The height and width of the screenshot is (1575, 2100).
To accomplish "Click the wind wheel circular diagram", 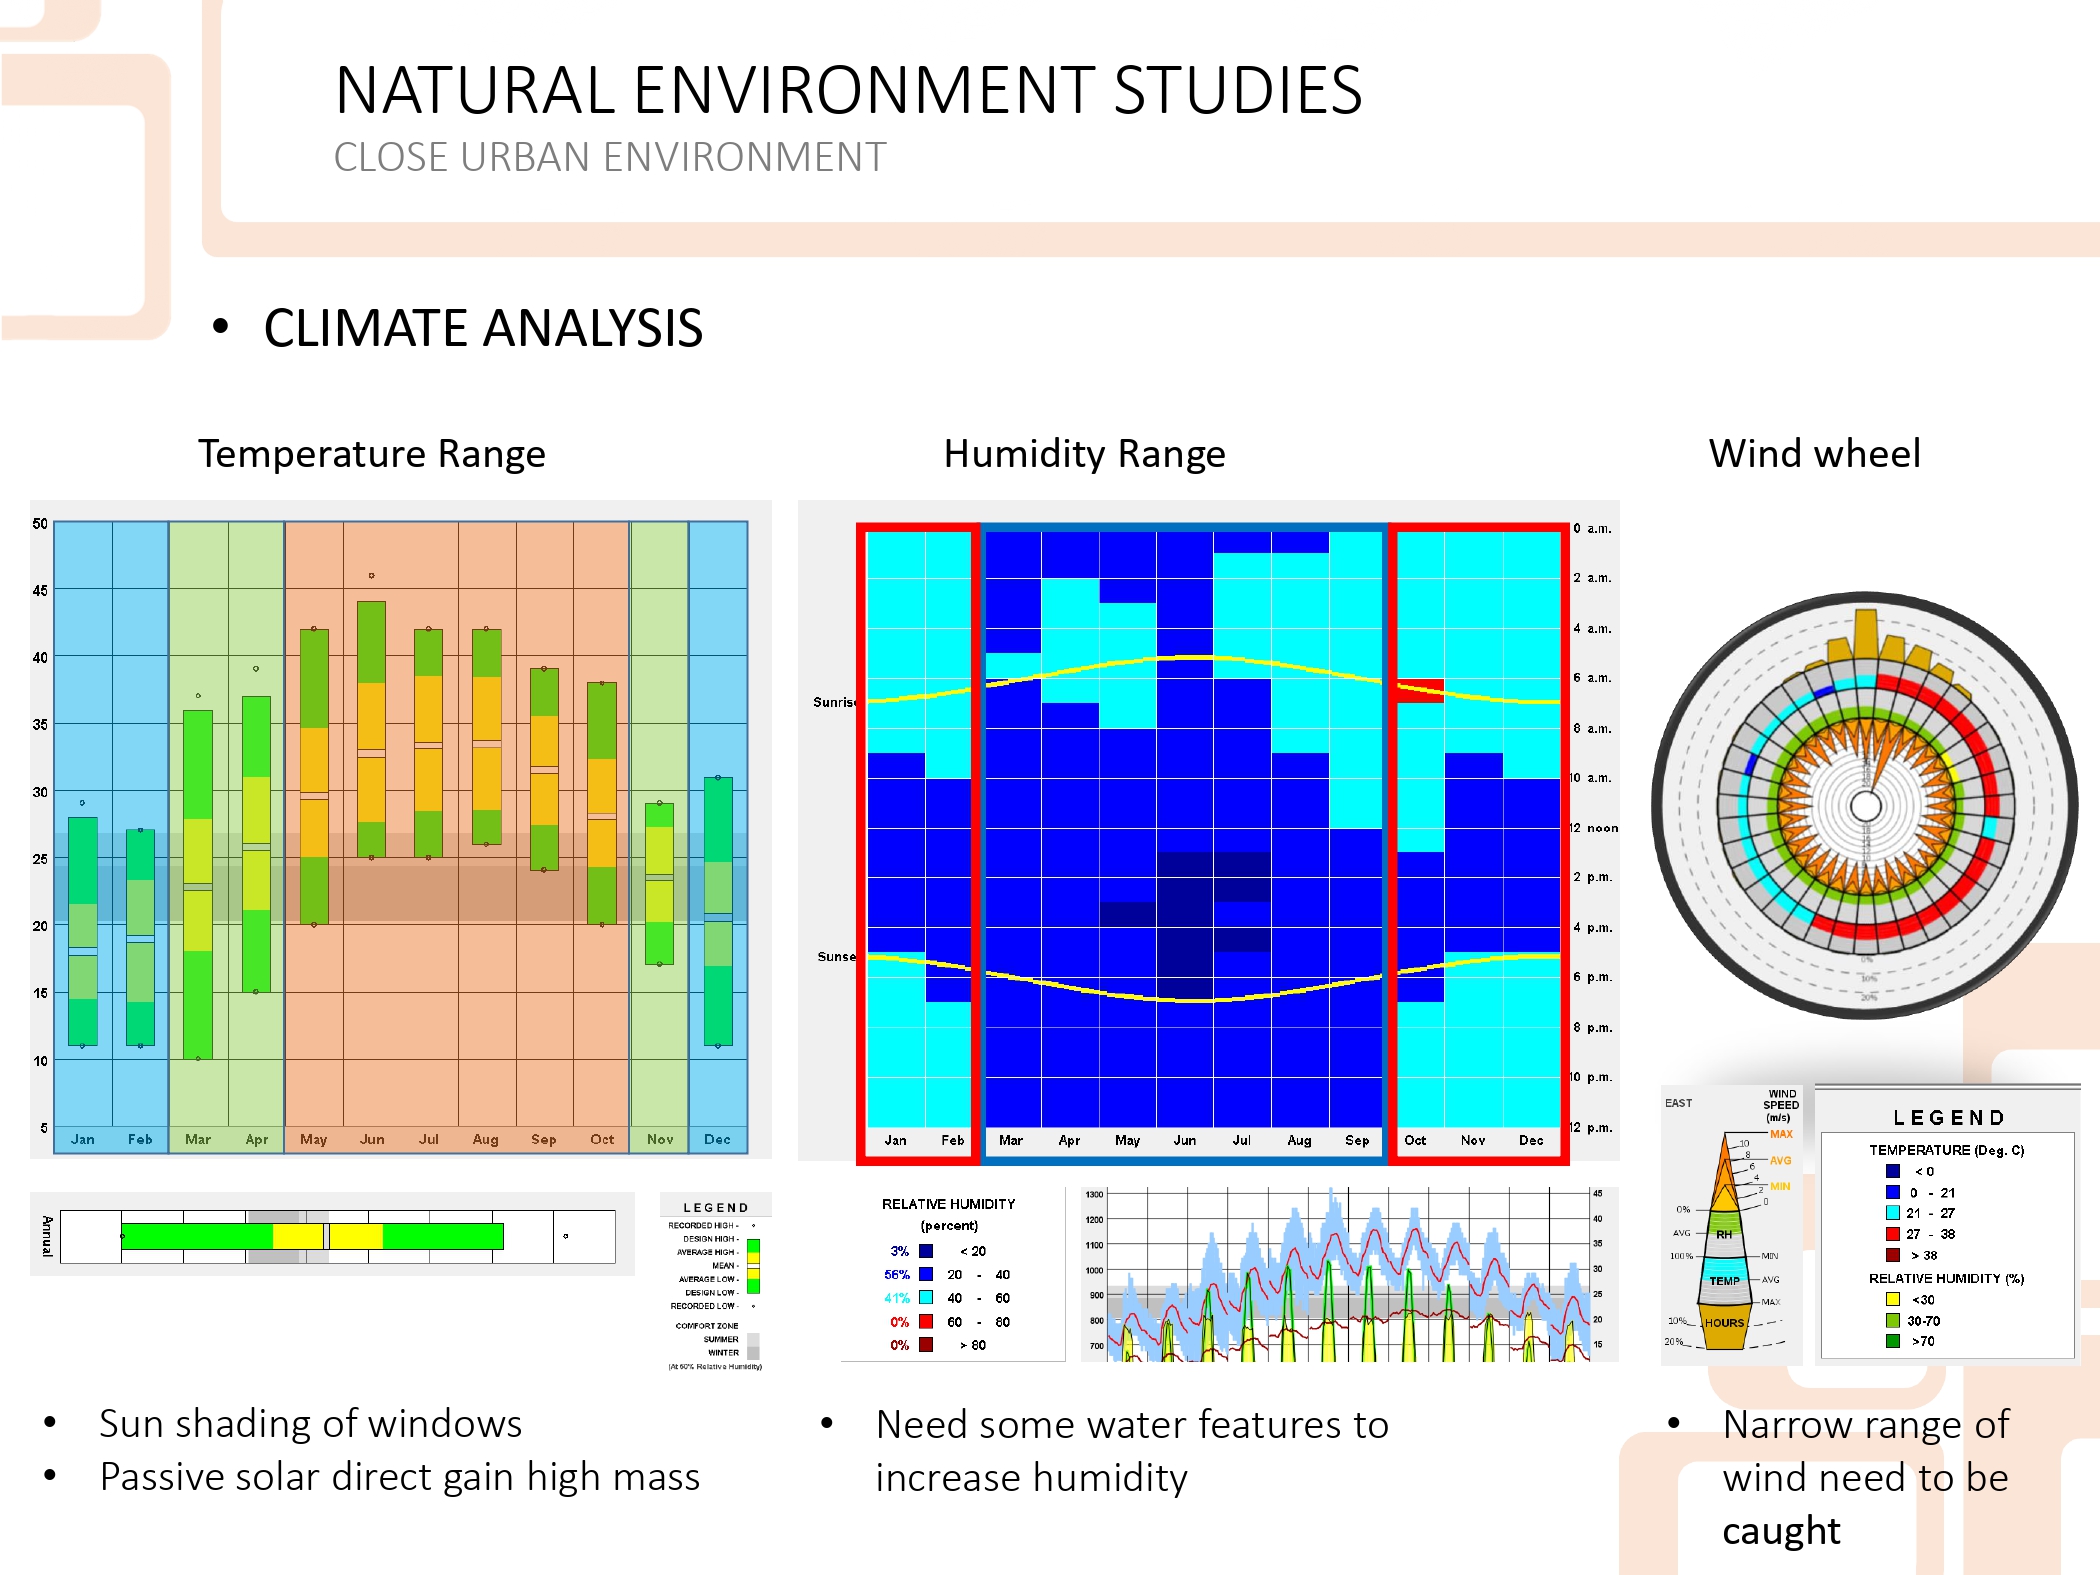I will [1865, 805].
